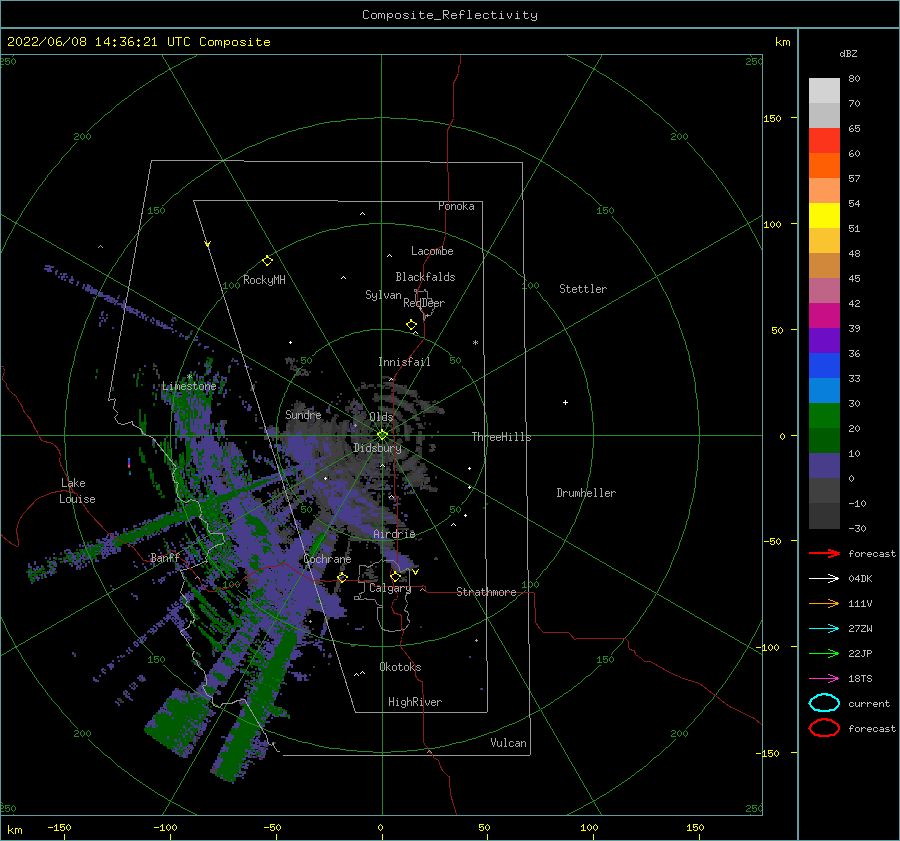Click the Composite_Reflectivity title text
Image resolution: width=900 pixels, height=841 pixels.
(x=449, y=15)
